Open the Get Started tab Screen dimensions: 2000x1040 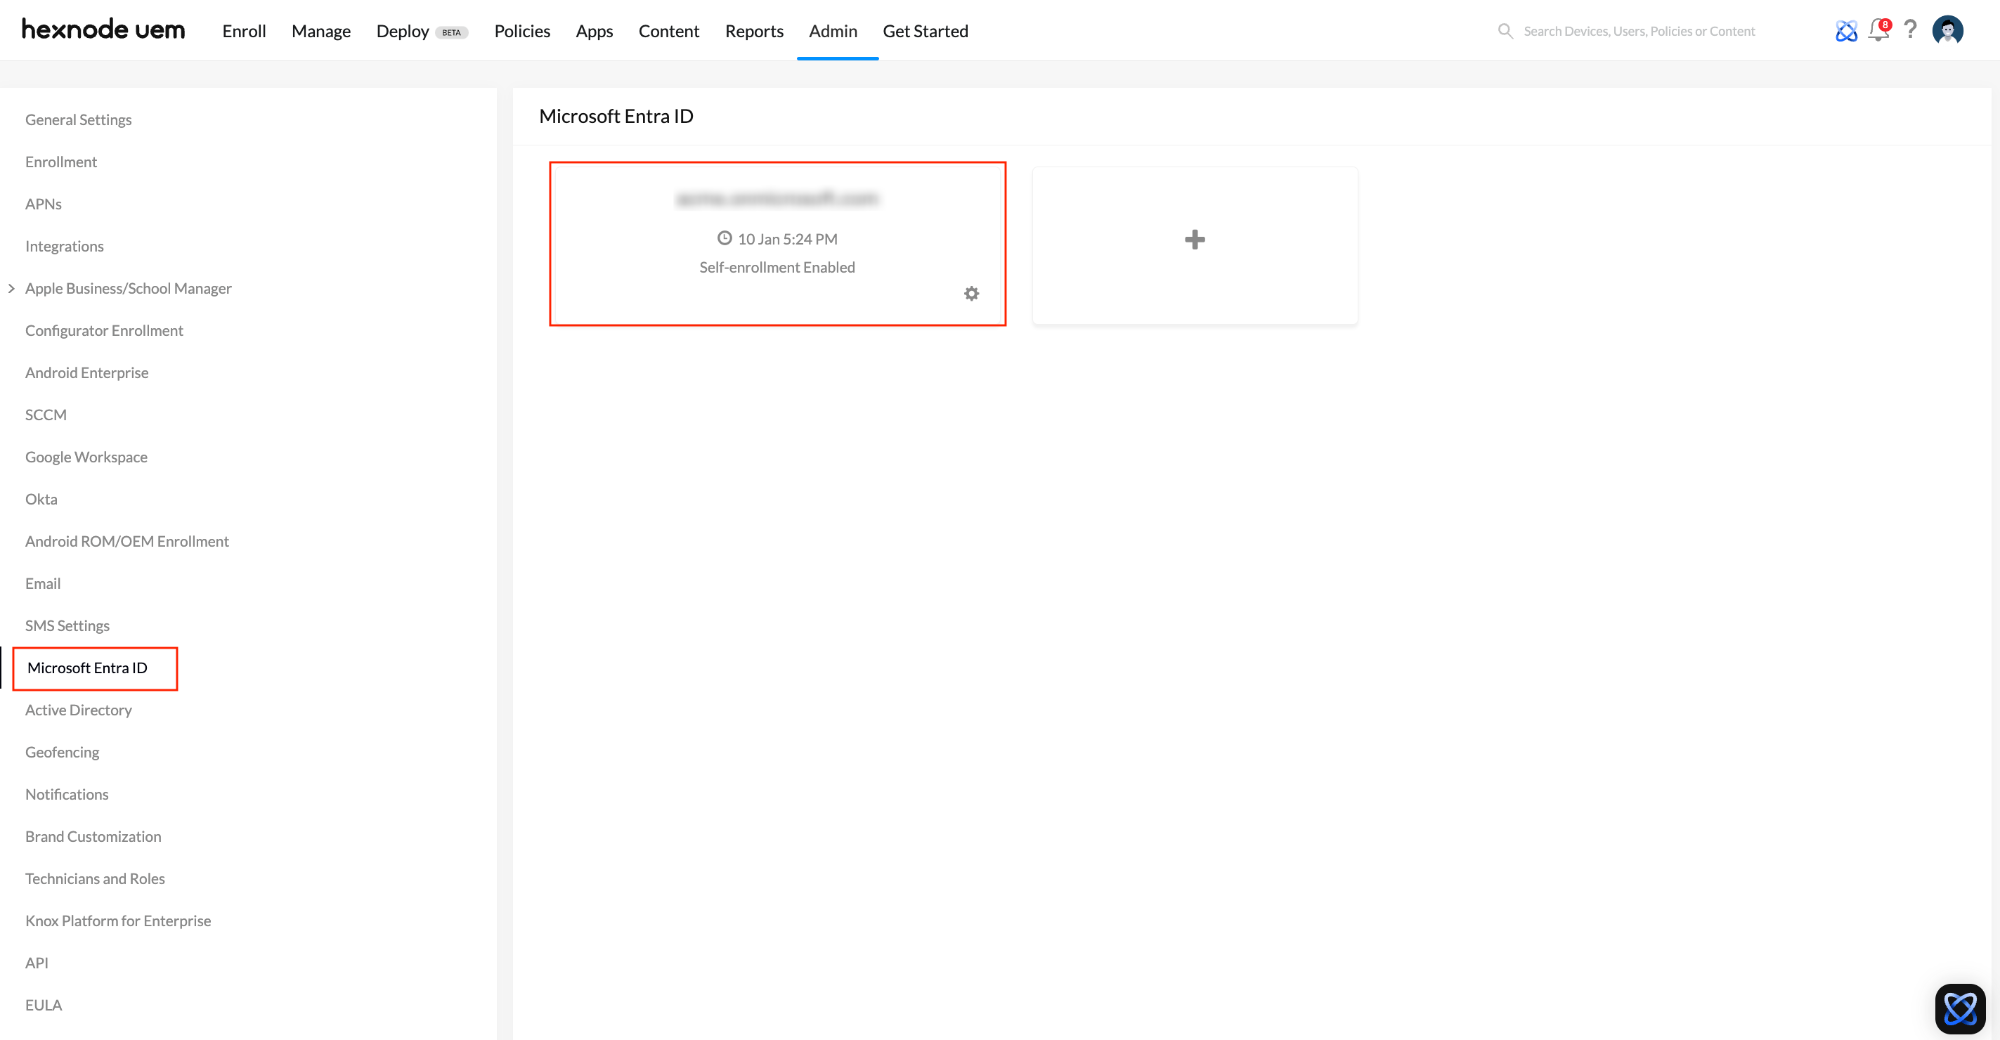tap(925, 31)
